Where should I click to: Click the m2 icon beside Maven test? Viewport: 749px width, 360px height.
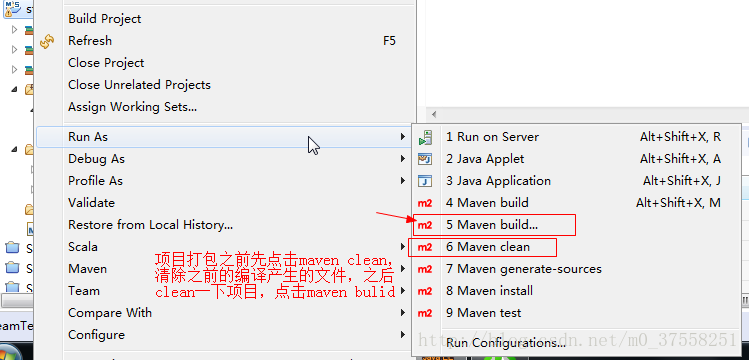pyautogui.click(x=425, y=313)
